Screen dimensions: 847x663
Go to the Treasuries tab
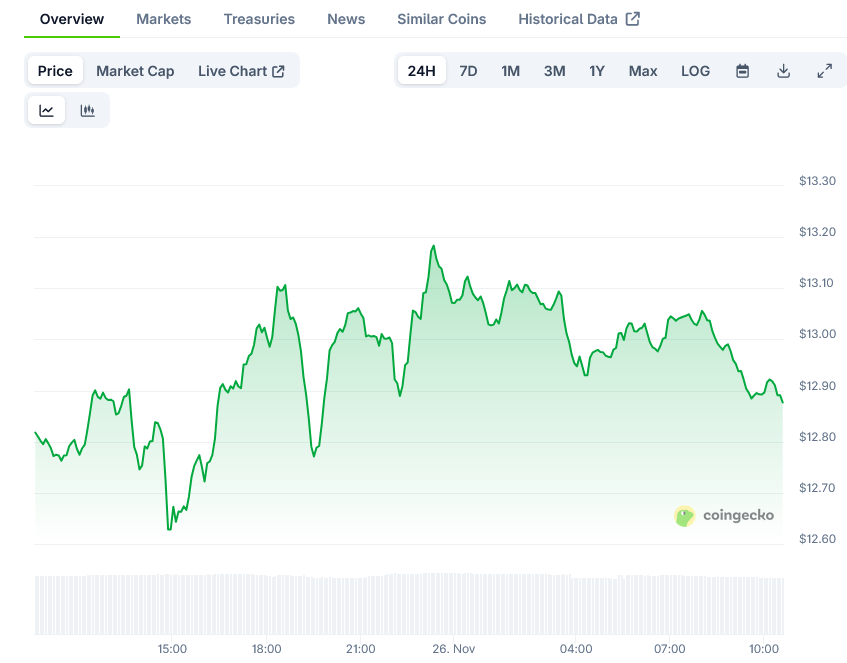point(259,19)
